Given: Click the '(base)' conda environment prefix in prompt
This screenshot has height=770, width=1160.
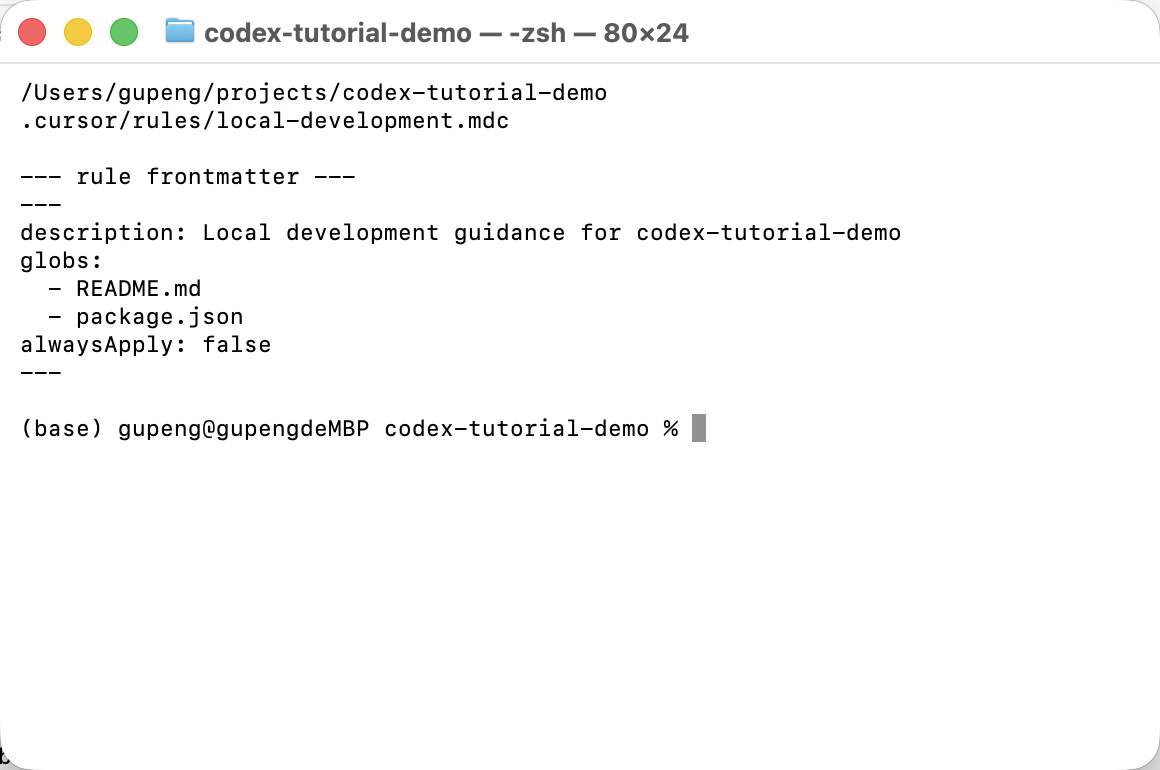Looking at the screenshot, I should point(61,429).
